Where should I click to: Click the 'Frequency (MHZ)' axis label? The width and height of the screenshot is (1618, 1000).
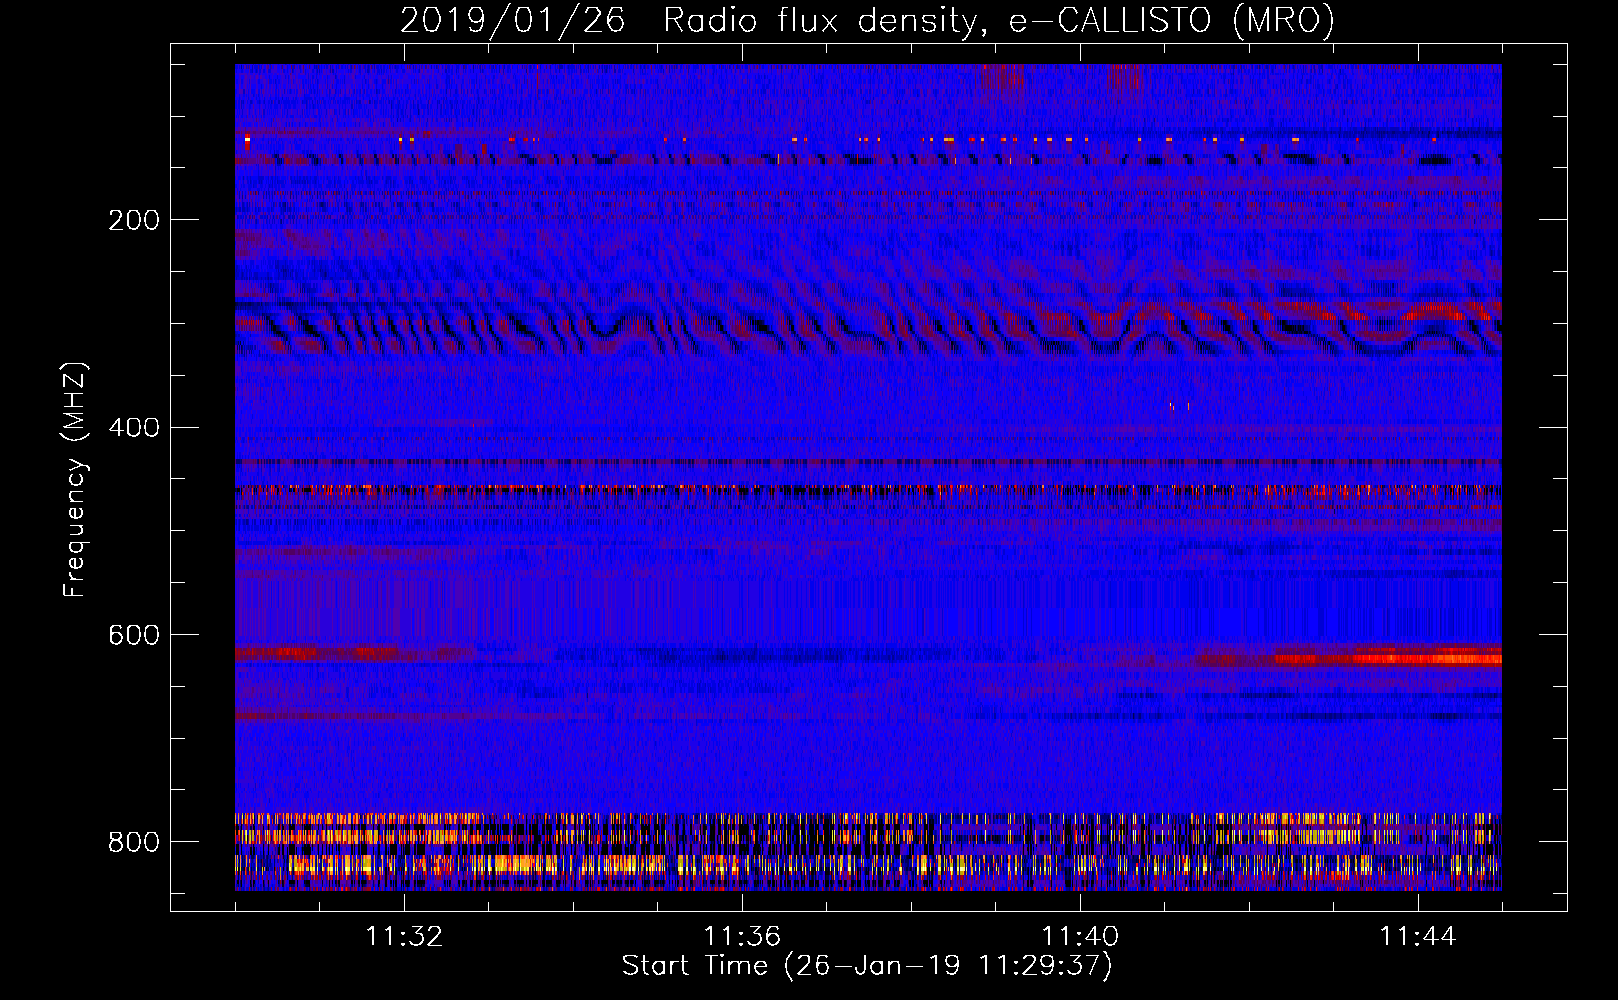(75, 479)
